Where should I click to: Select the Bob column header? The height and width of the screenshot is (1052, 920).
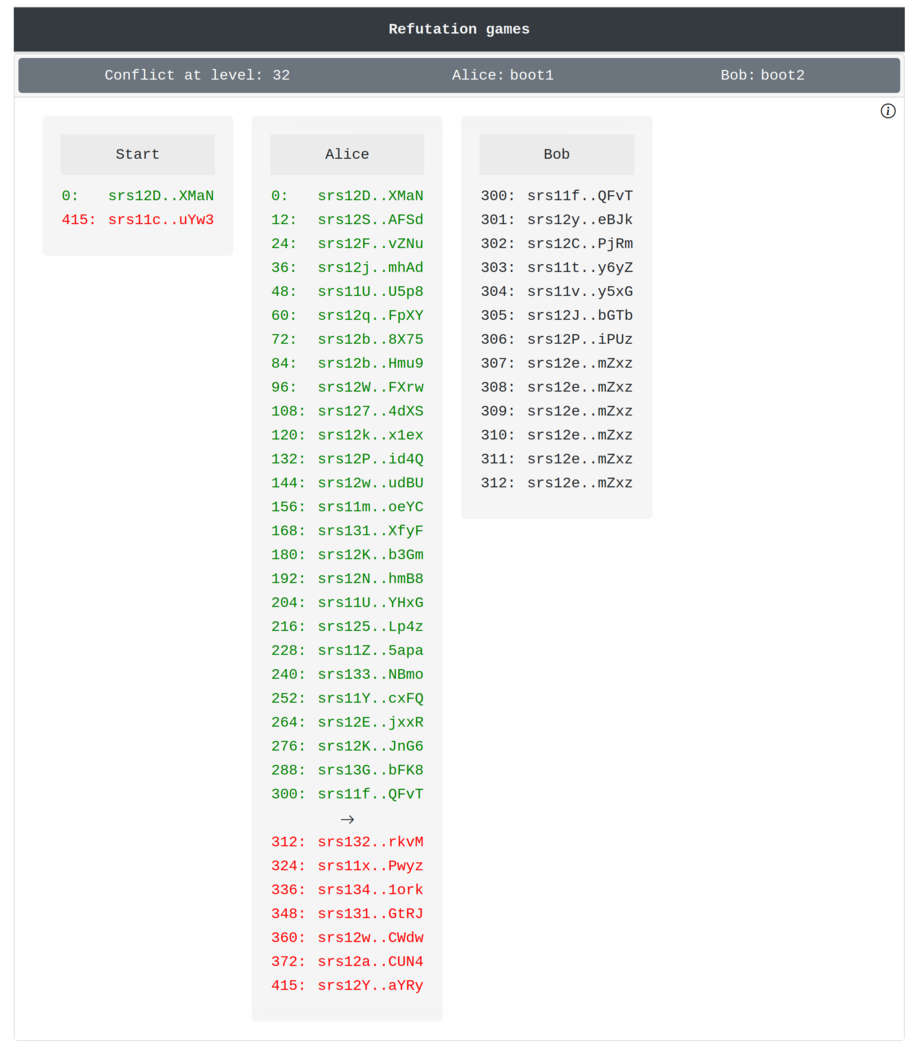(x=556, y=154)
